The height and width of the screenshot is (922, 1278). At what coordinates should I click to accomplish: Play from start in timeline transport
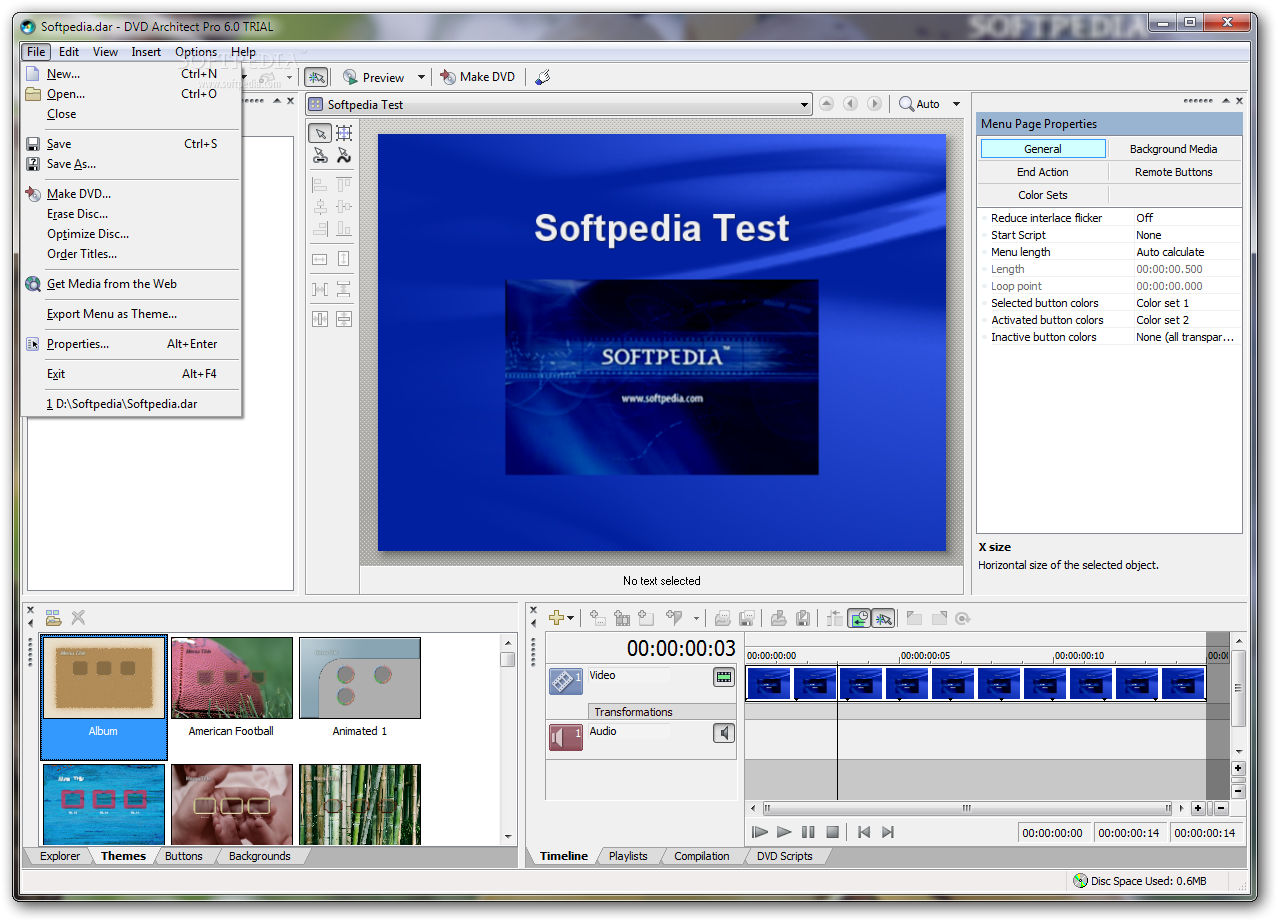[x=760, y=832]
